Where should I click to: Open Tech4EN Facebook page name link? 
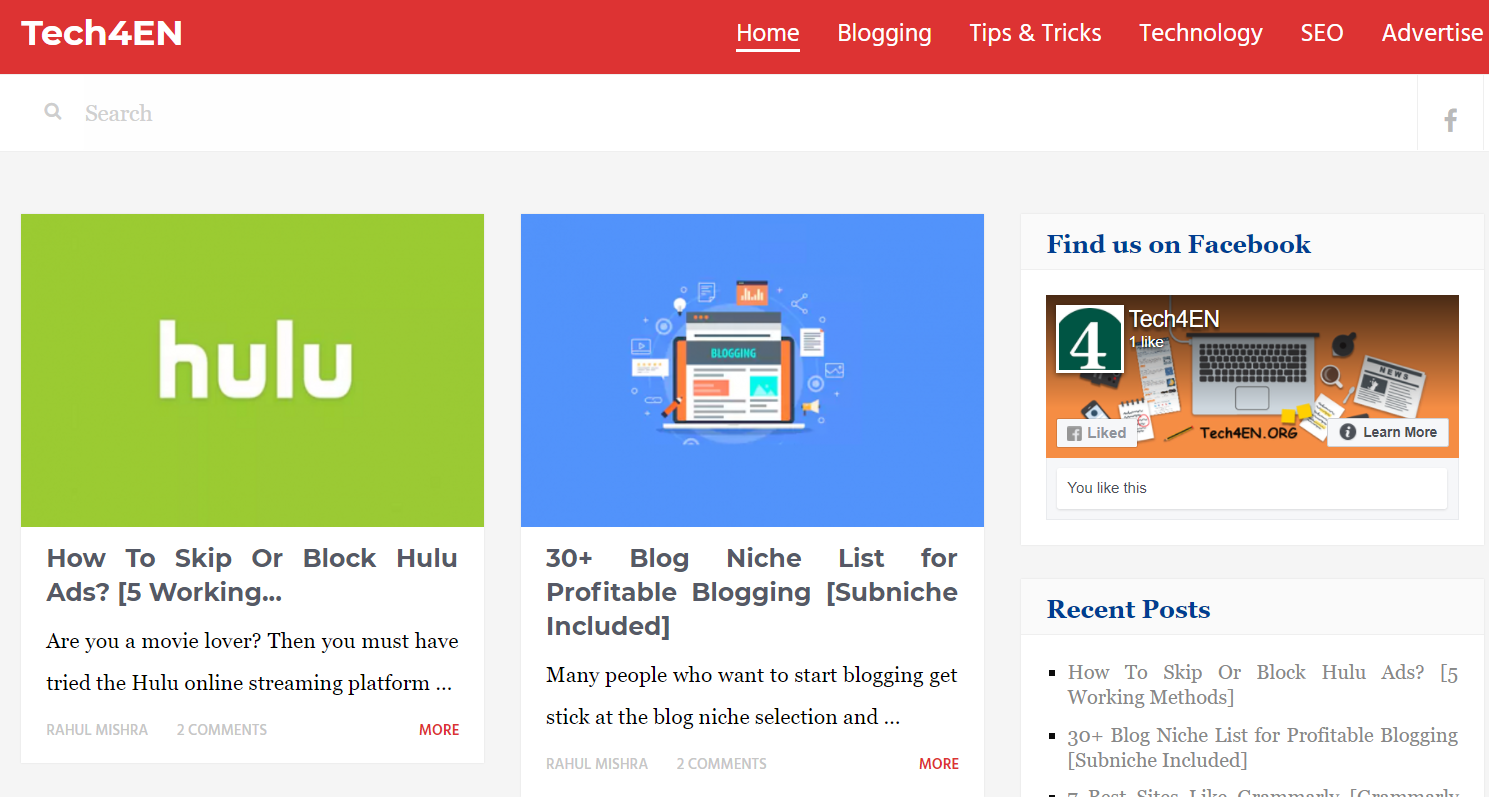tap(1174, 319)
